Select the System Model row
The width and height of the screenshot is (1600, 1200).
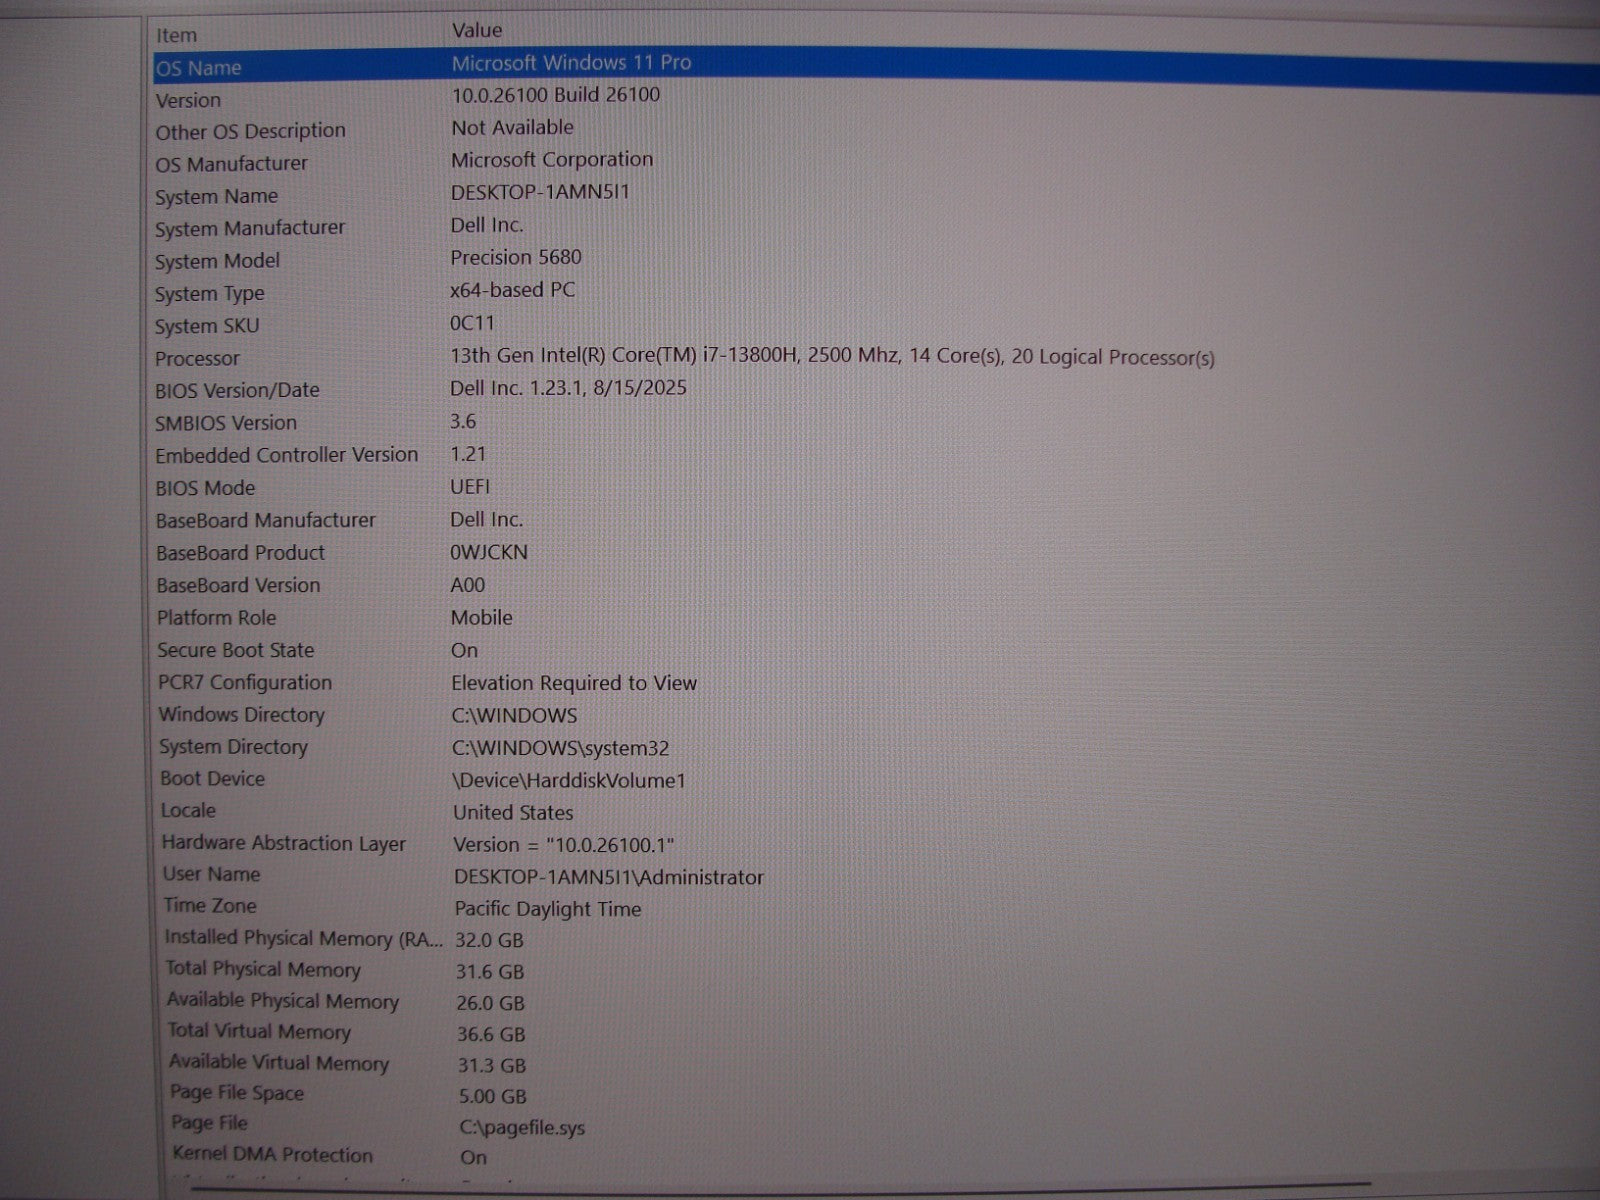(218, 261)
